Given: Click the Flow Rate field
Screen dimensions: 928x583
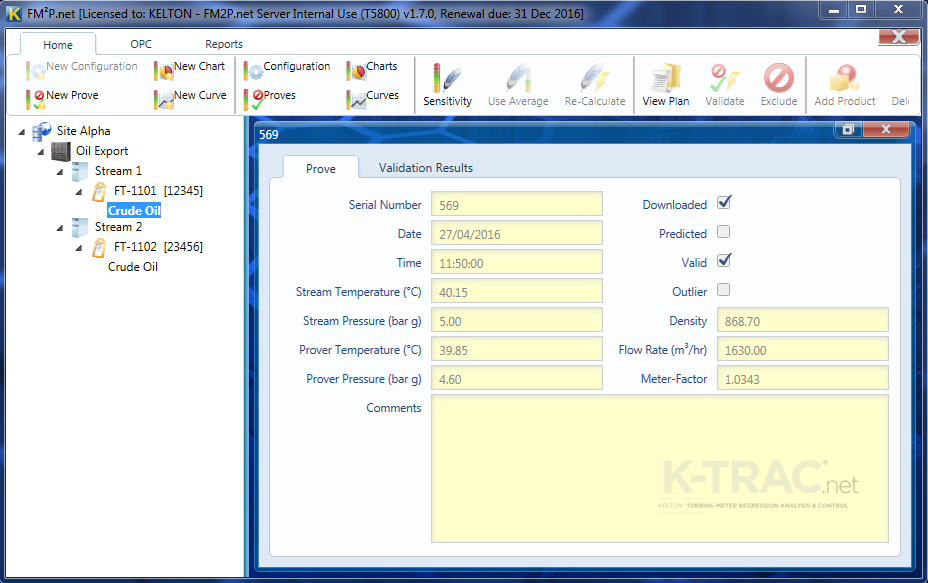Looking at the screenshot, I should [x=803, y=350].
